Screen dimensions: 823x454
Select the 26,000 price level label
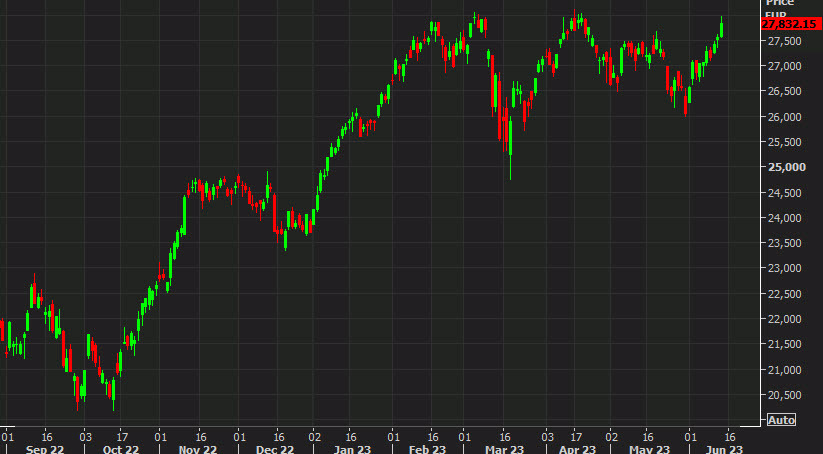click(784, 117)
